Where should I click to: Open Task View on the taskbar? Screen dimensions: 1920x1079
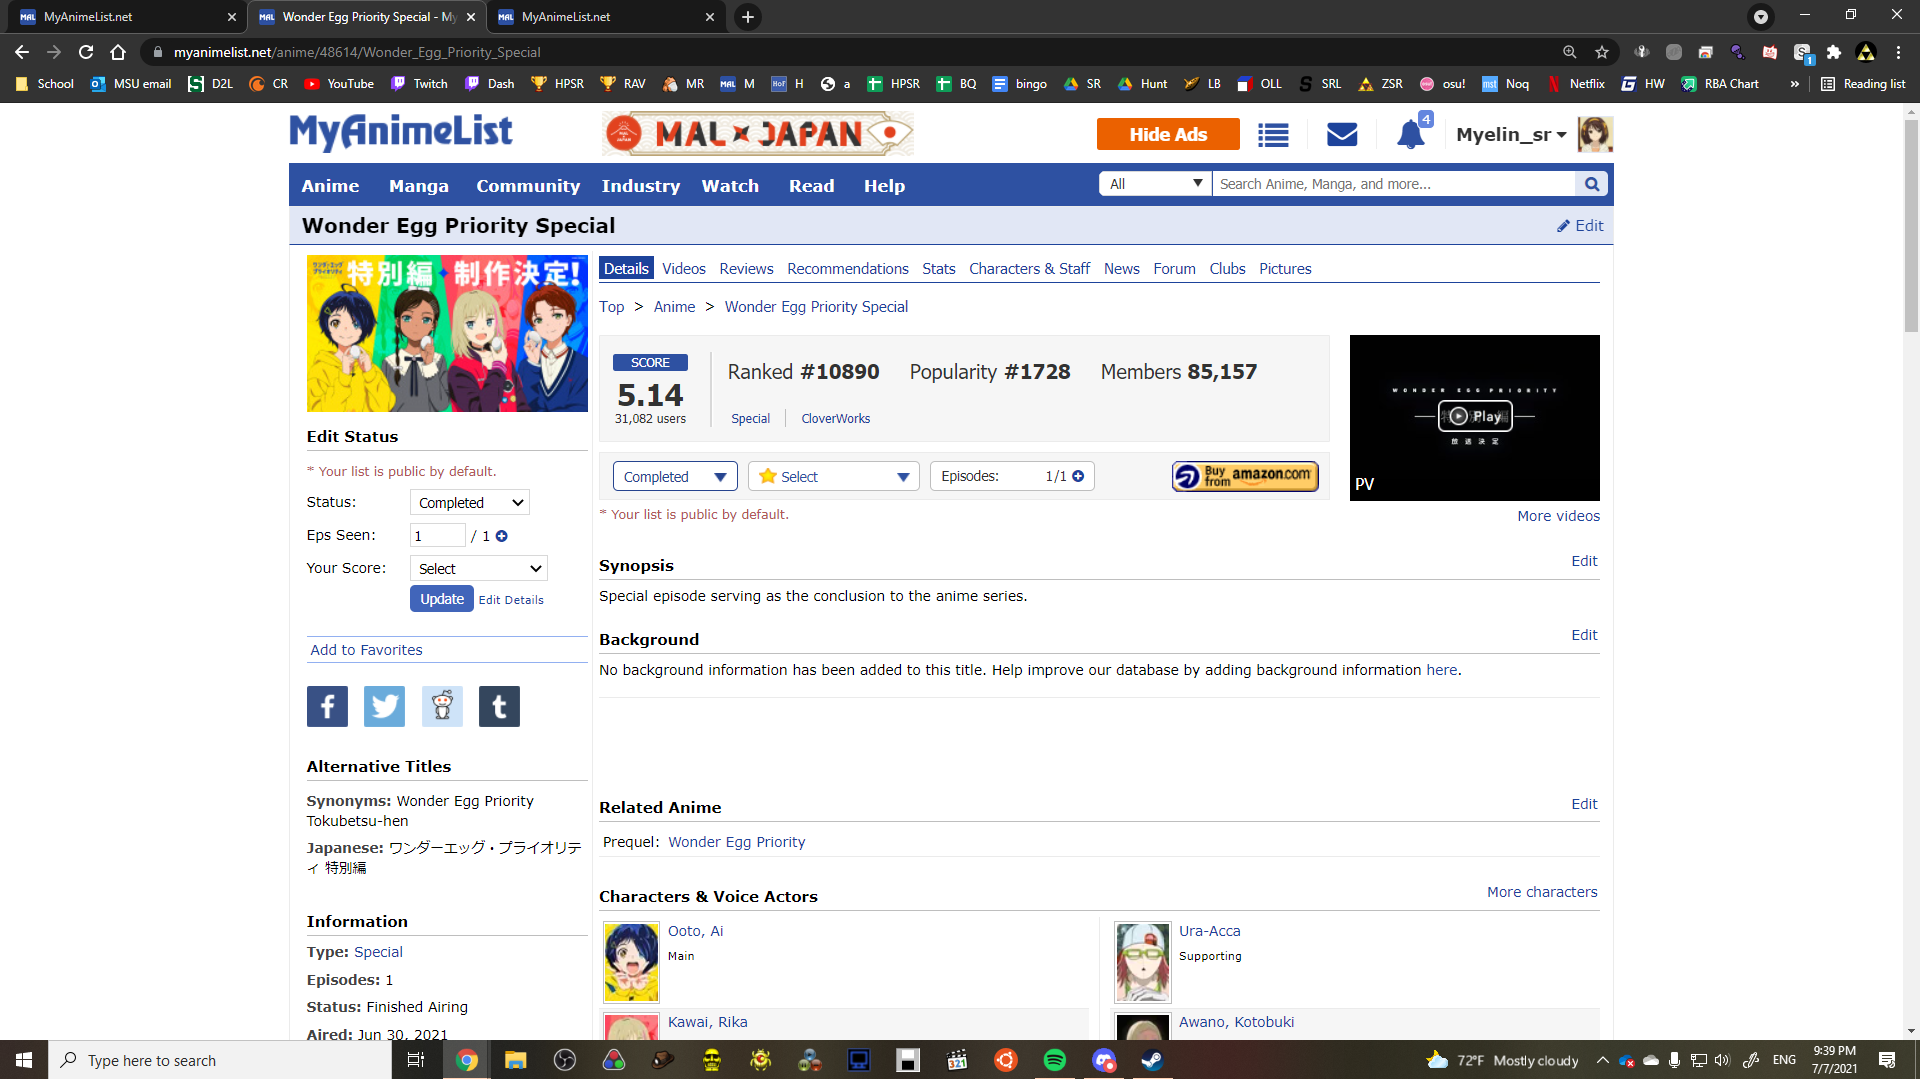(416, 1060)
